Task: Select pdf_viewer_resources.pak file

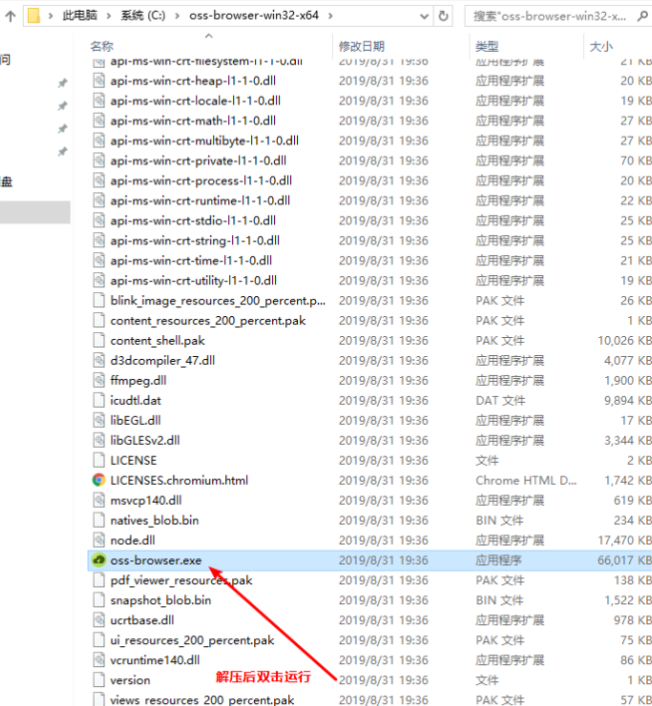Action: [x=181, y=580]
